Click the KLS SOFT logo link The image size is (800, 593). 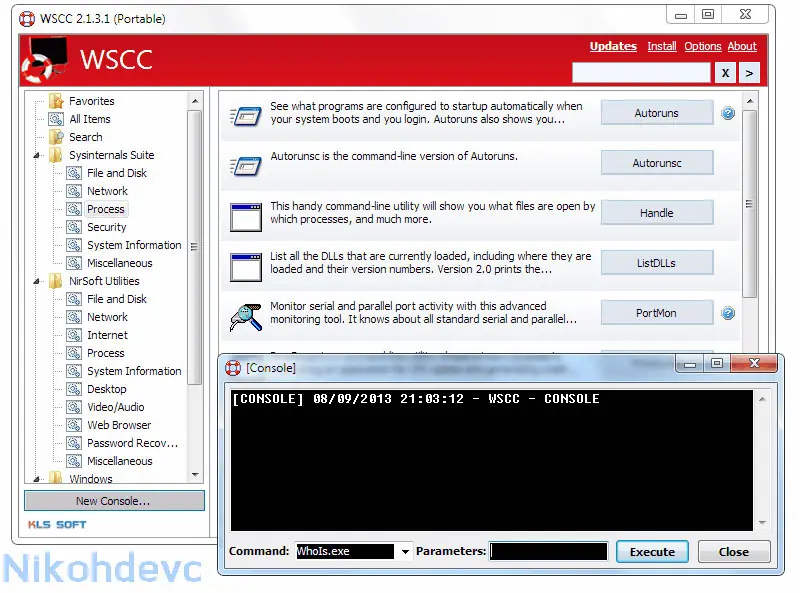click(x=57, y=525)
